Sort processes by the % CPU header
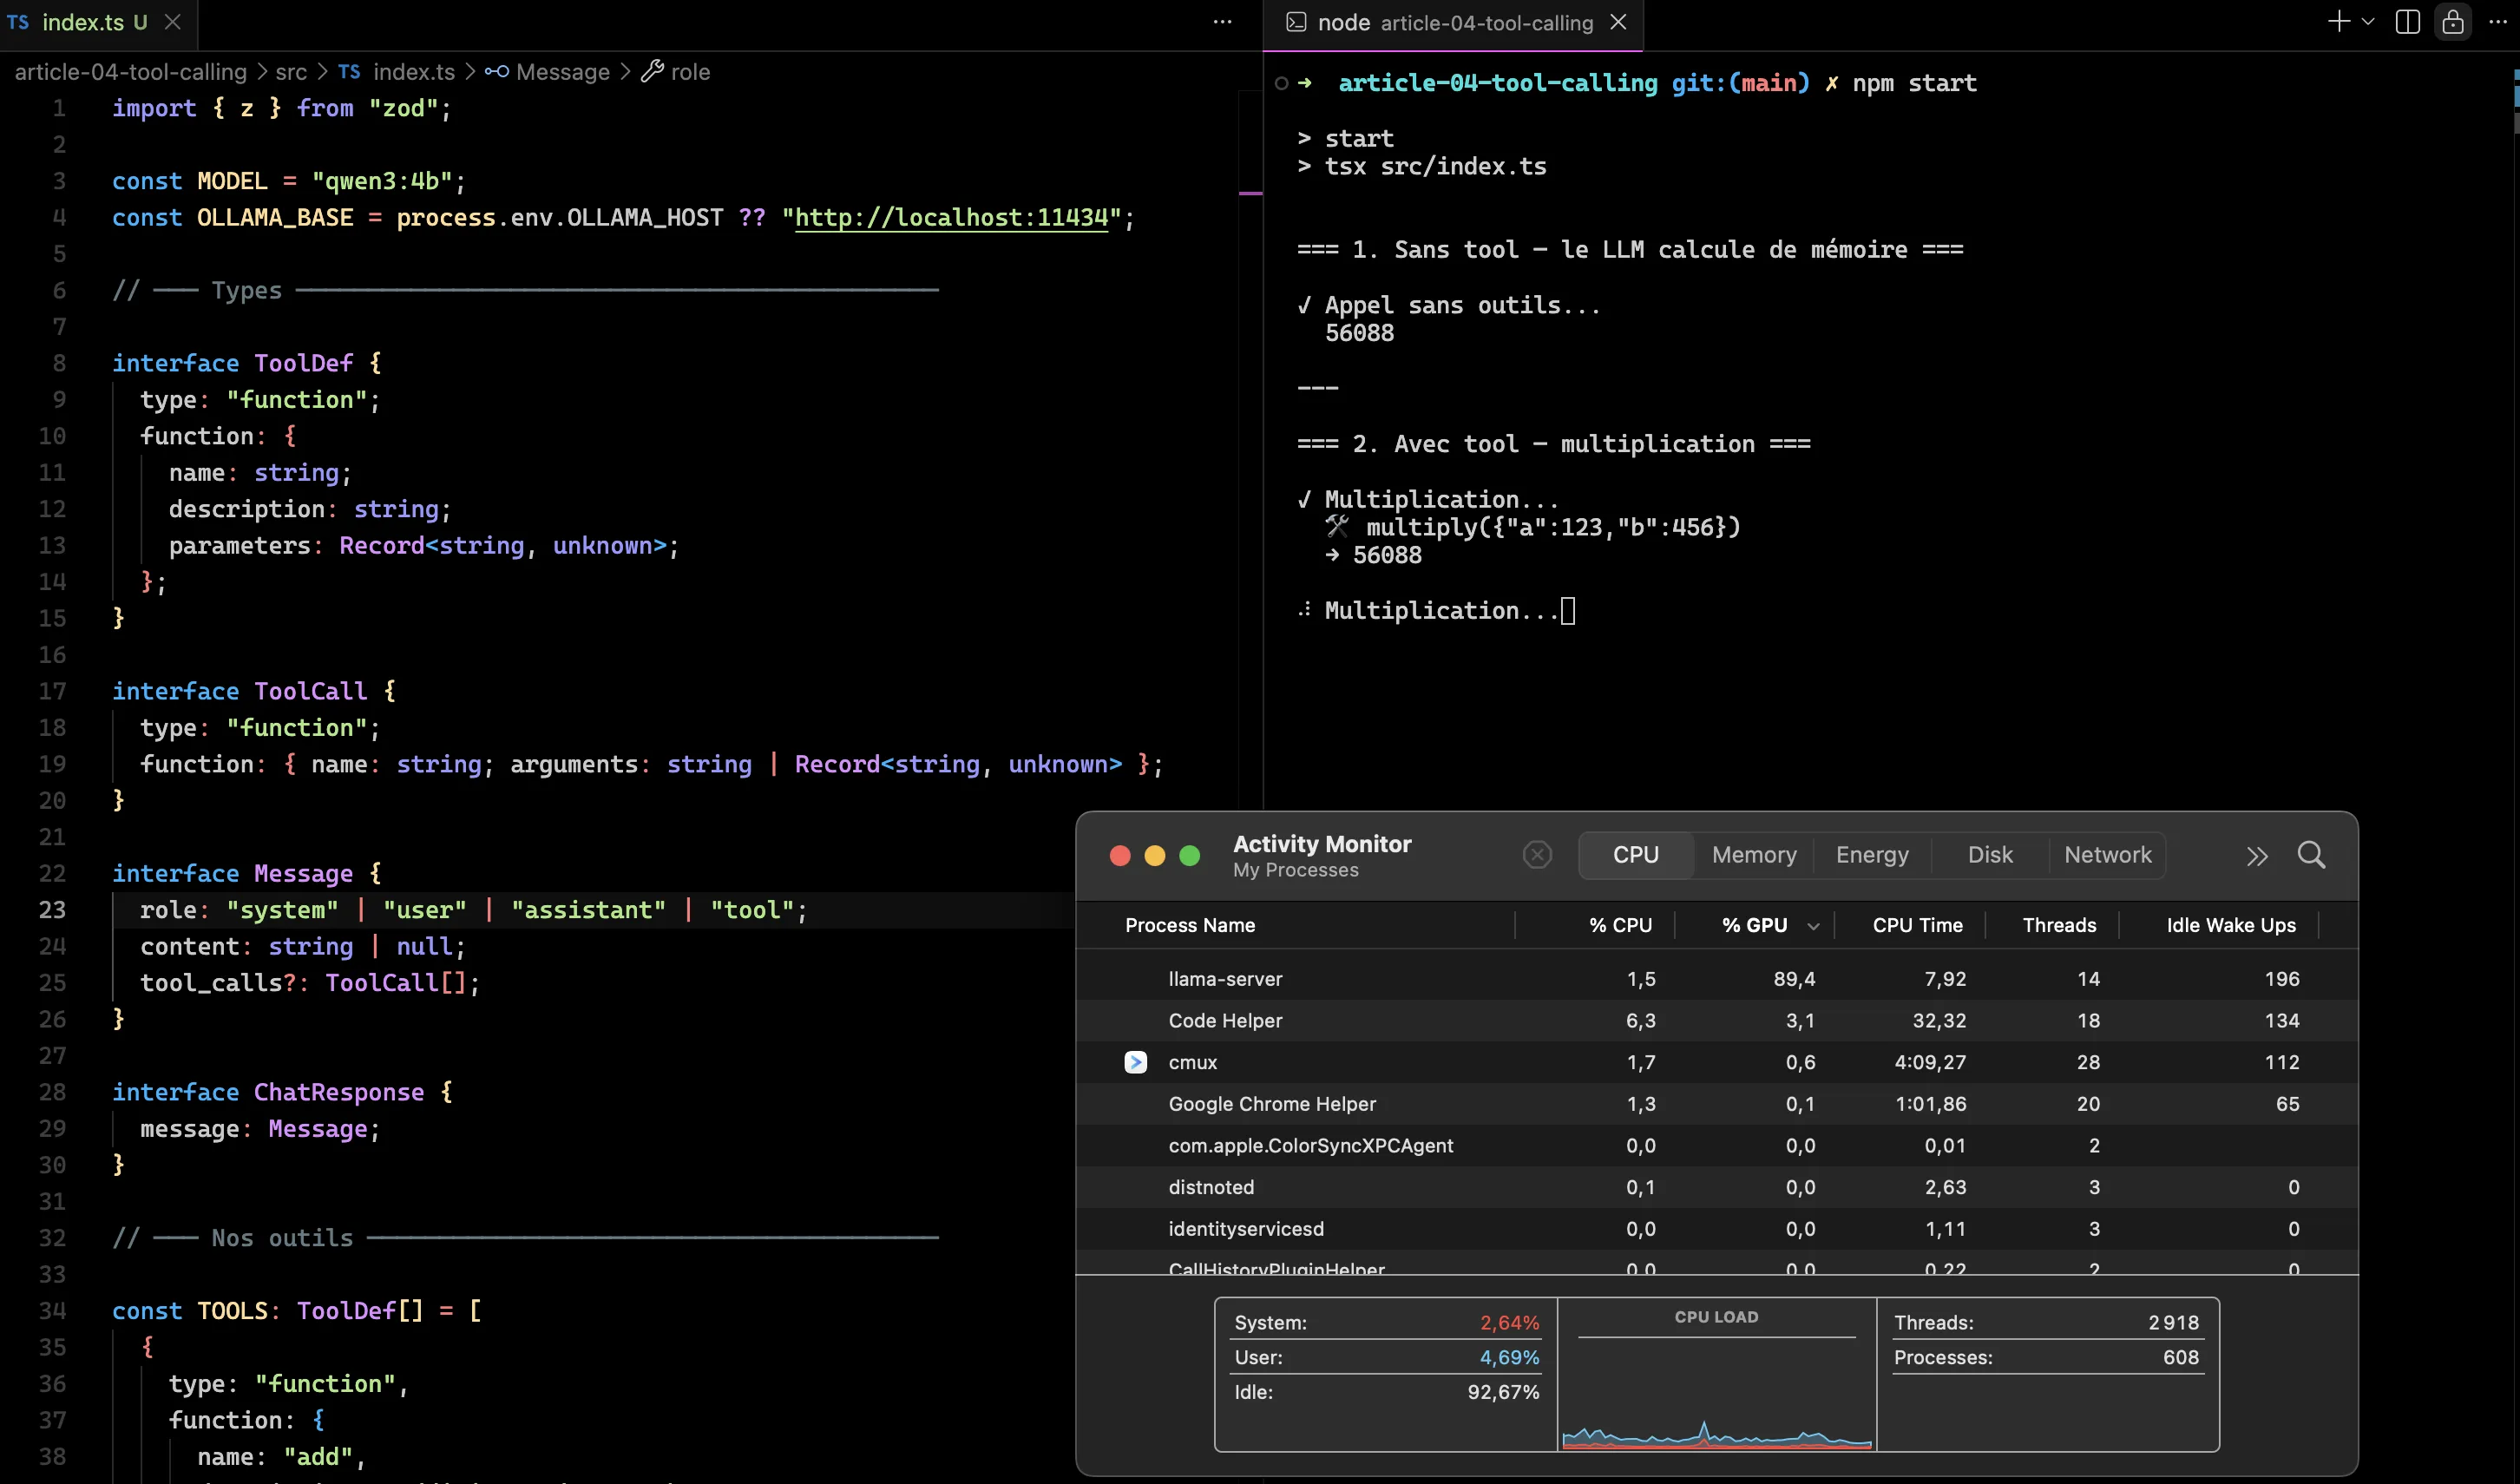 tap(1620, 925)
